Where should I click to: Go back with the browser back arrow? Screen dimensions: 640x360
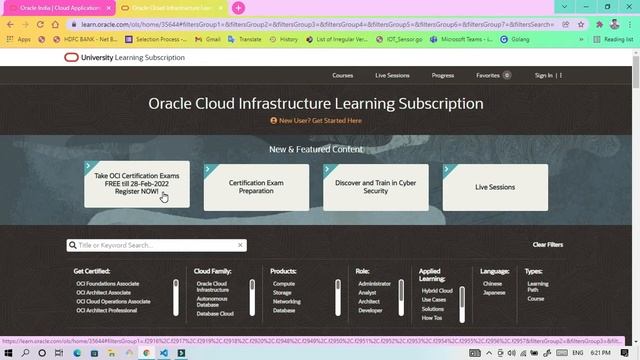point(10,24)
